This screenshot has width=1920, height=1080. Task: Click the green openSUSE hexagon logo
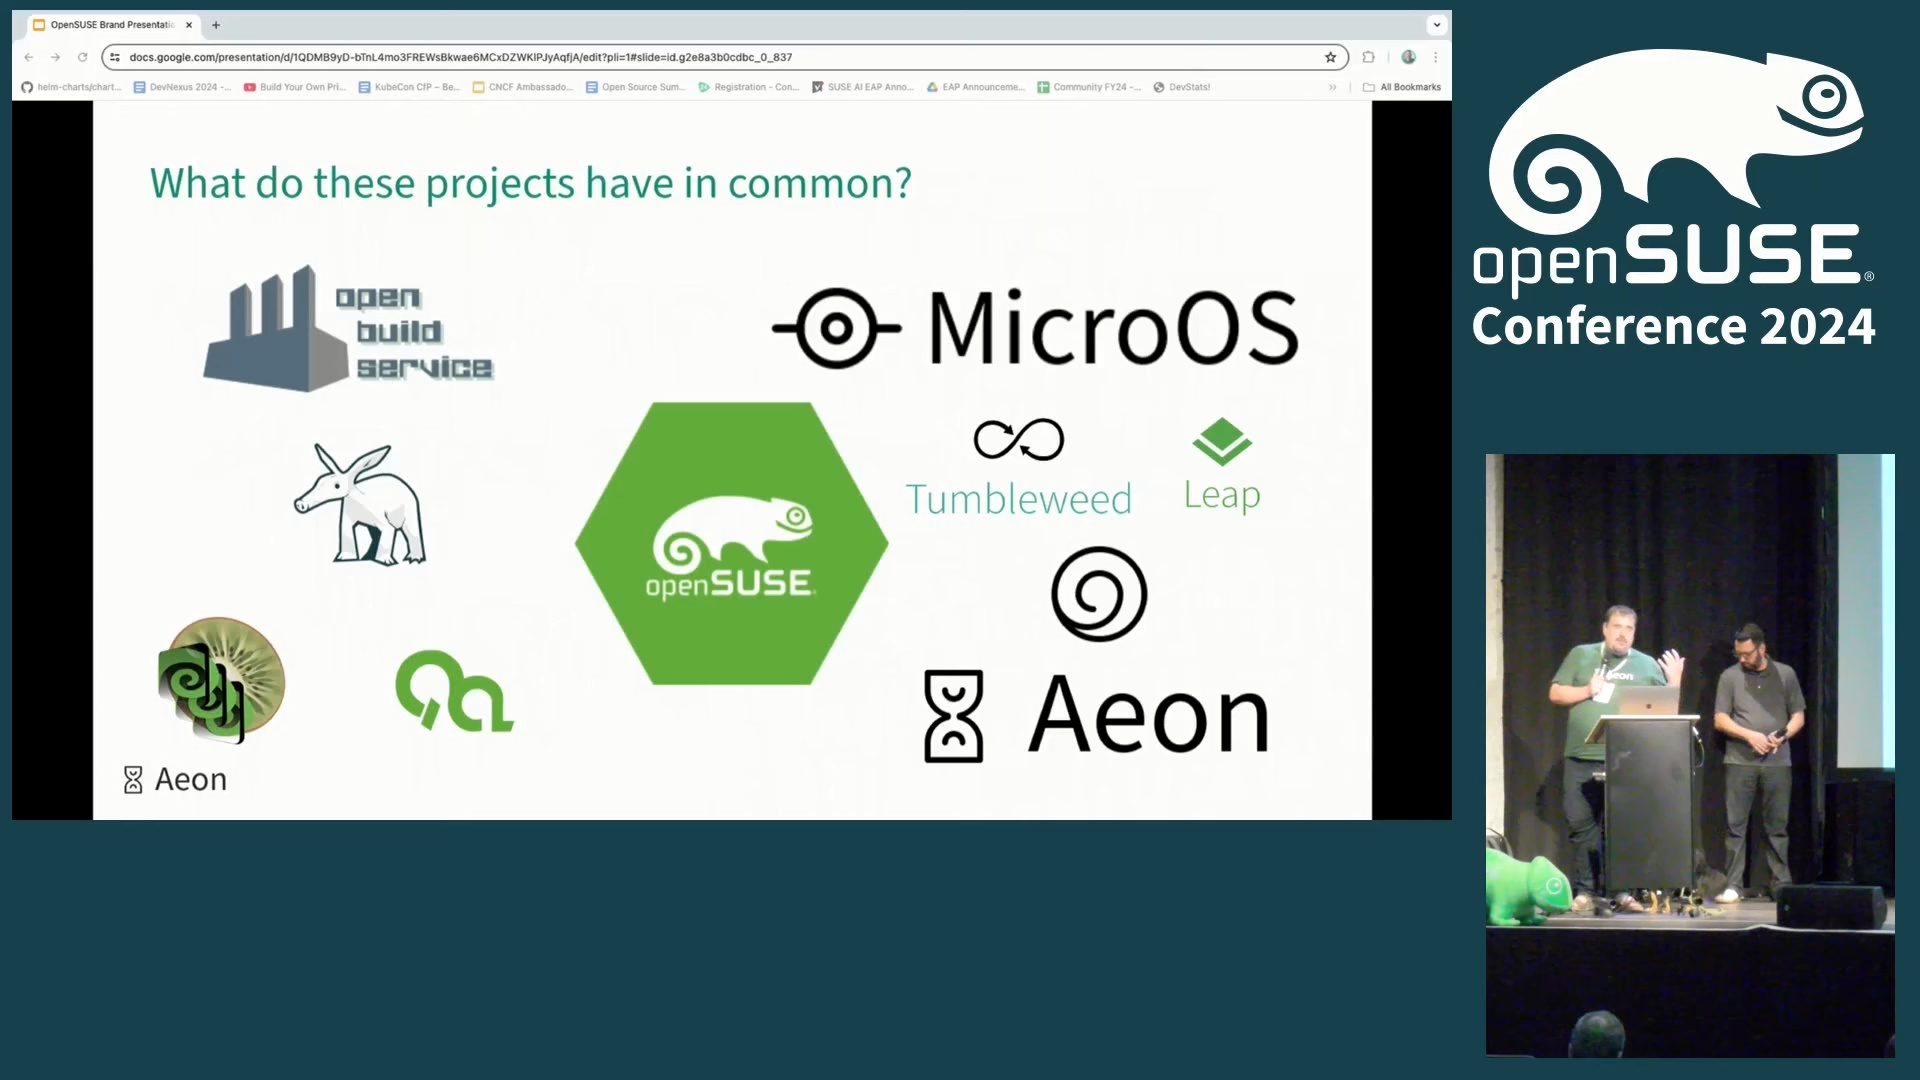731,543
